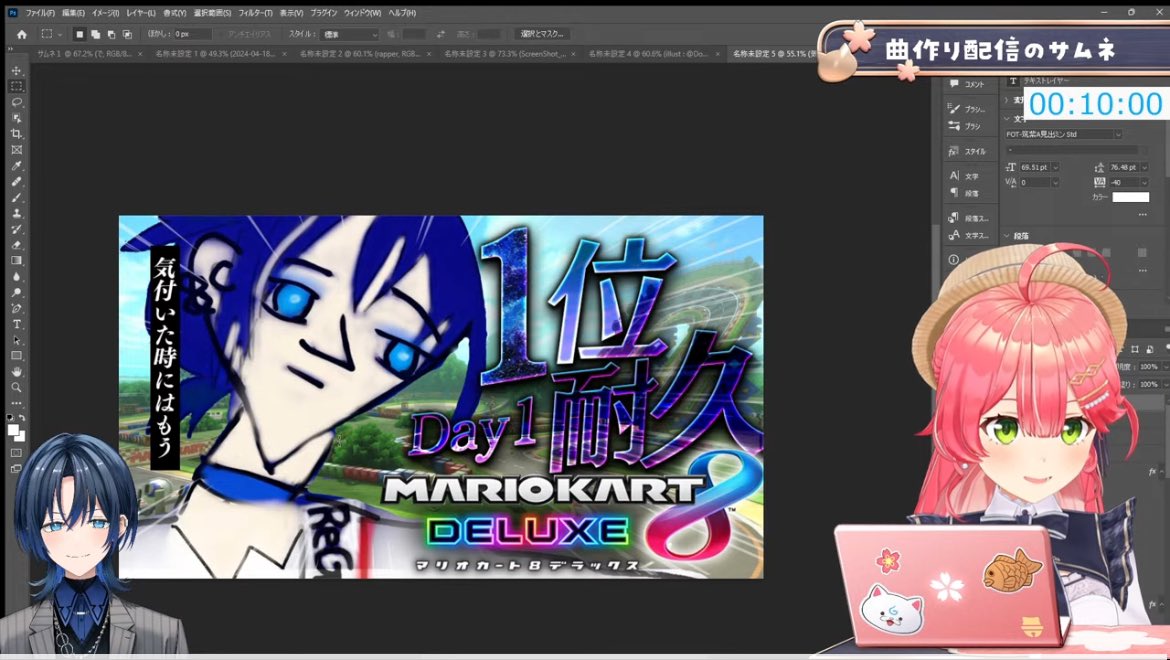Click the 選択とマスク... button
1170x660 pixels.
pos(543,34)
